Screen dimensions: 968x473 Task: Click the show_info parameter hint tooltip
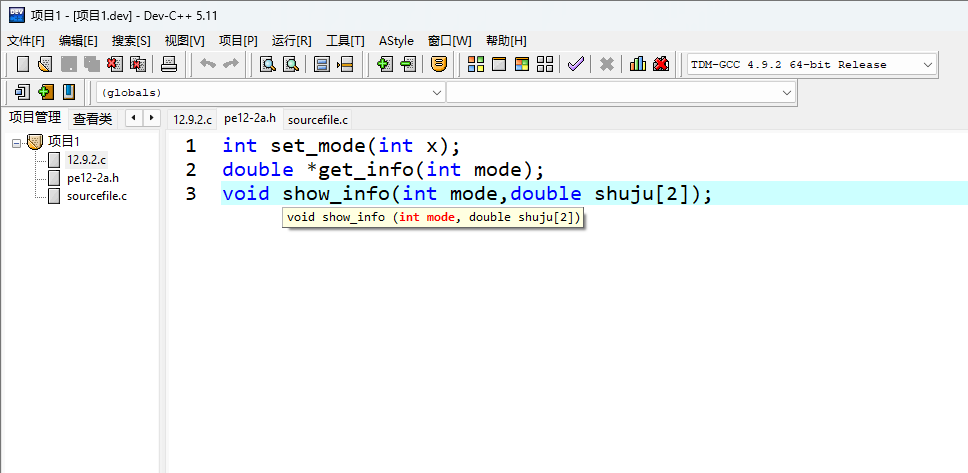pos(433,217)
